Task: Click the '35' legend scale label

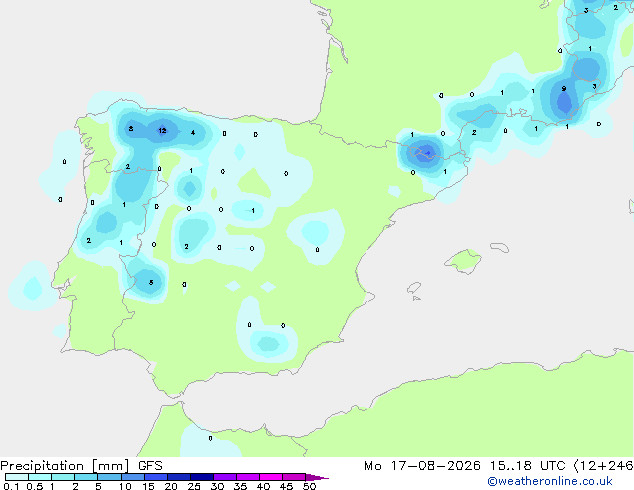Action: 240,486
